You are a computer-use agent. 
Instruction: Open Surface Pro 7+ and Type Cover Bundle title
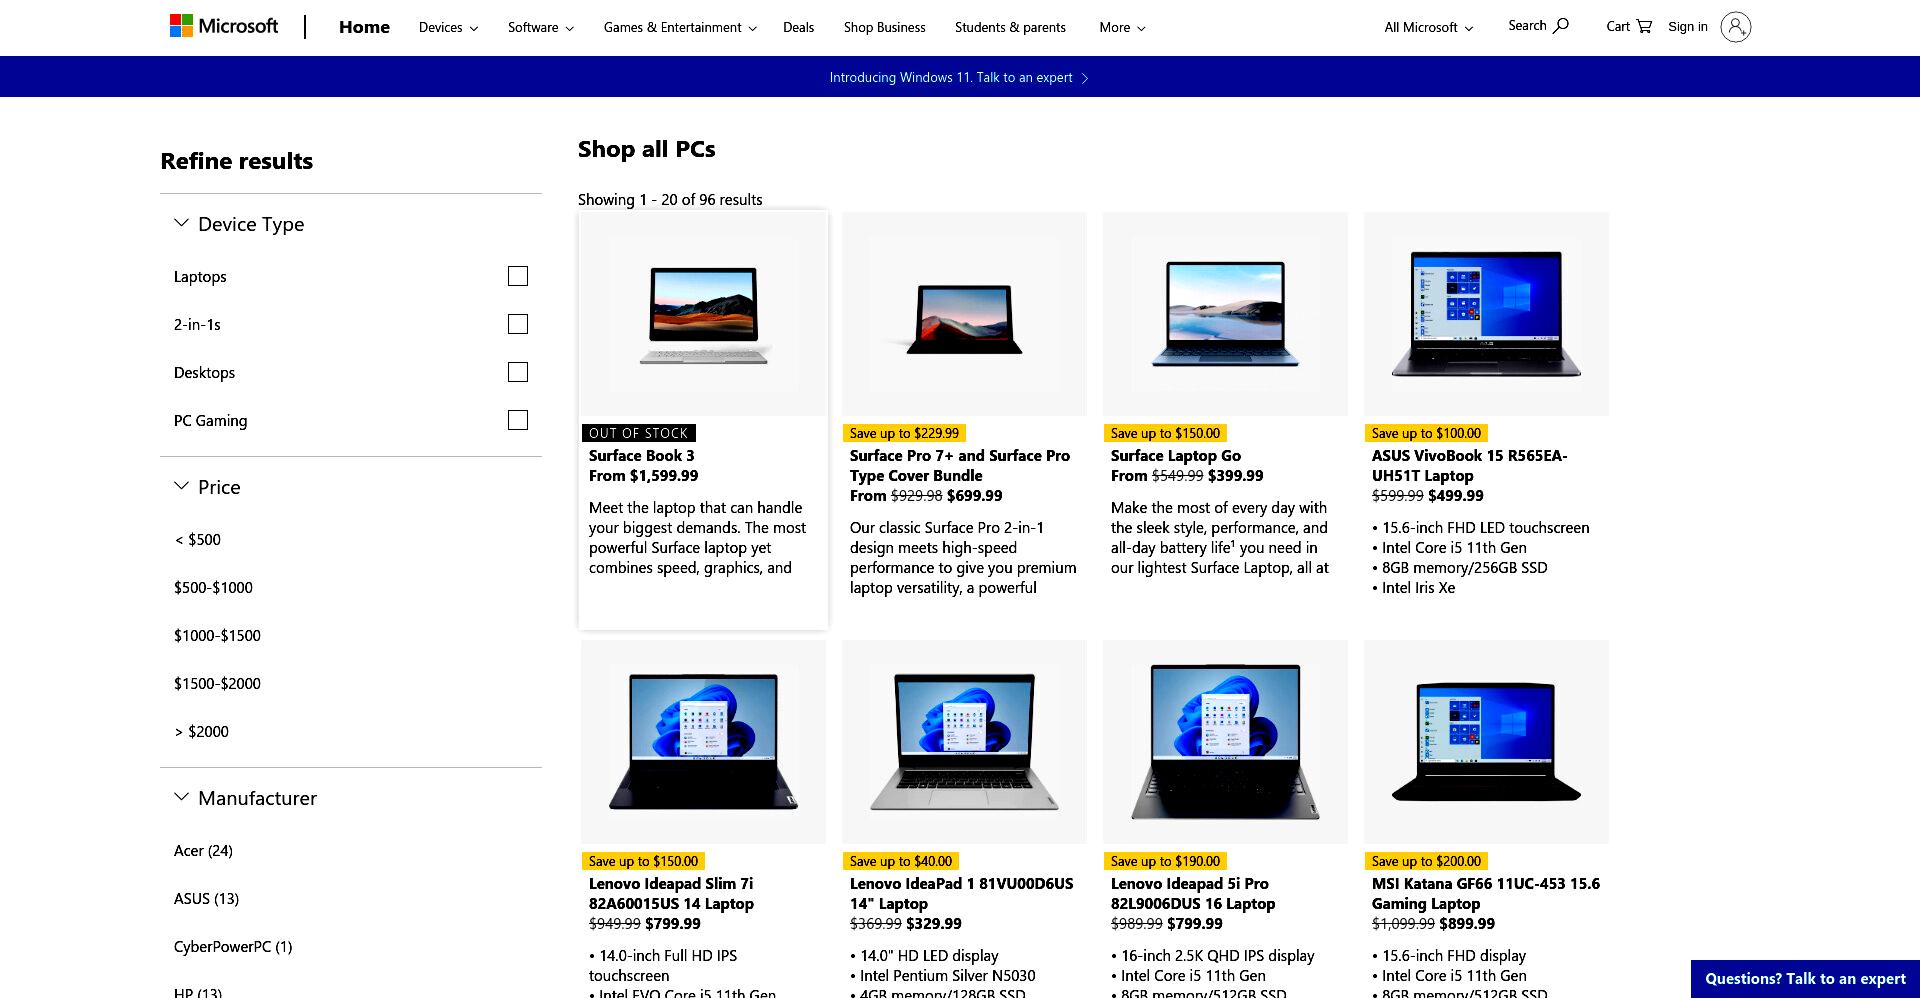point(960,465)
